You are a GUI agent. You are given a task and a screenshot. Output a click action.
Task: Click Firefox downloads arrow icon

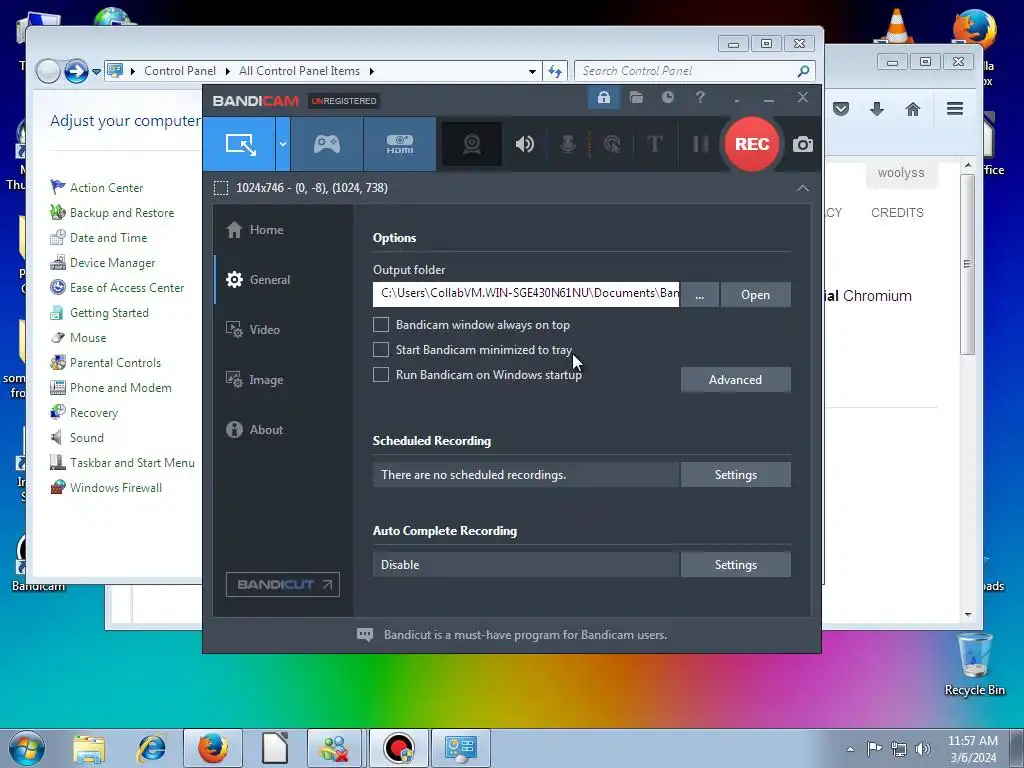(877, 108)
